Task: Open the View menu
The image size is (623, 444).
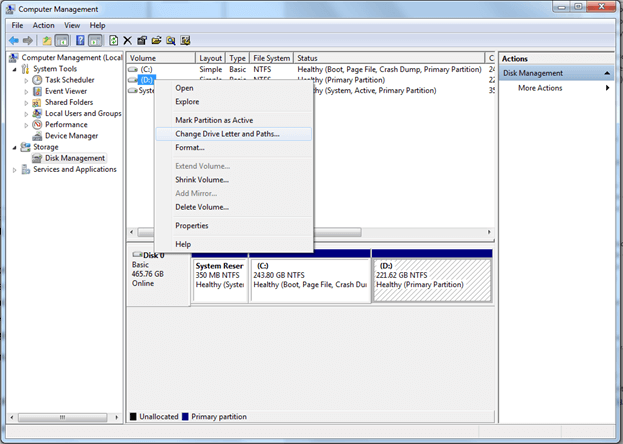Action: click(72, 25)
